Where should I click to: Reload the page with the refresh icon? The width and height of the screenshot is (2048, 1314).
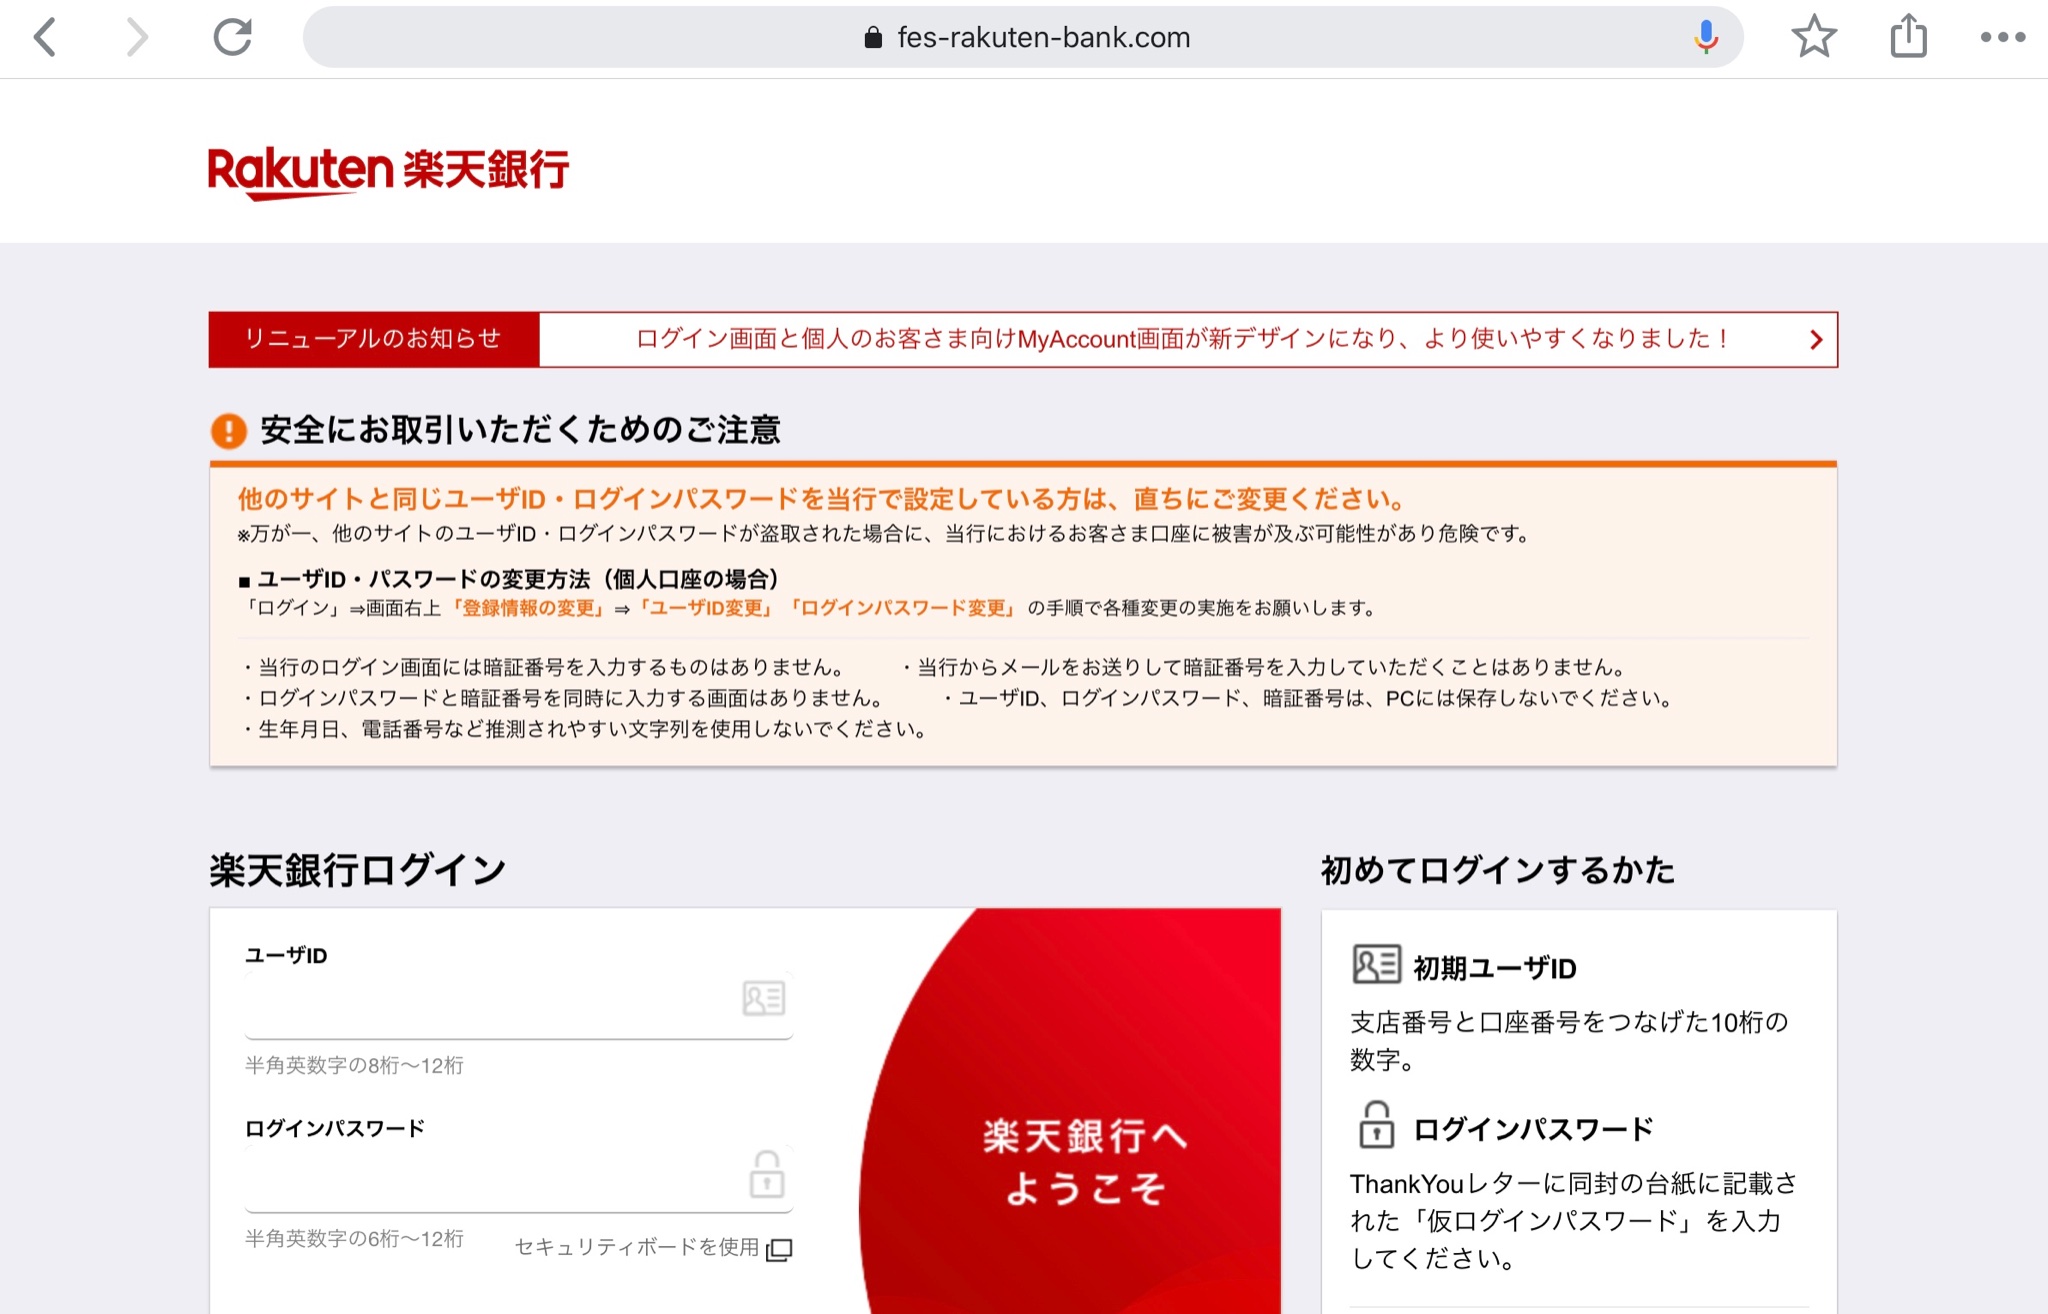(x=233, y=38)
